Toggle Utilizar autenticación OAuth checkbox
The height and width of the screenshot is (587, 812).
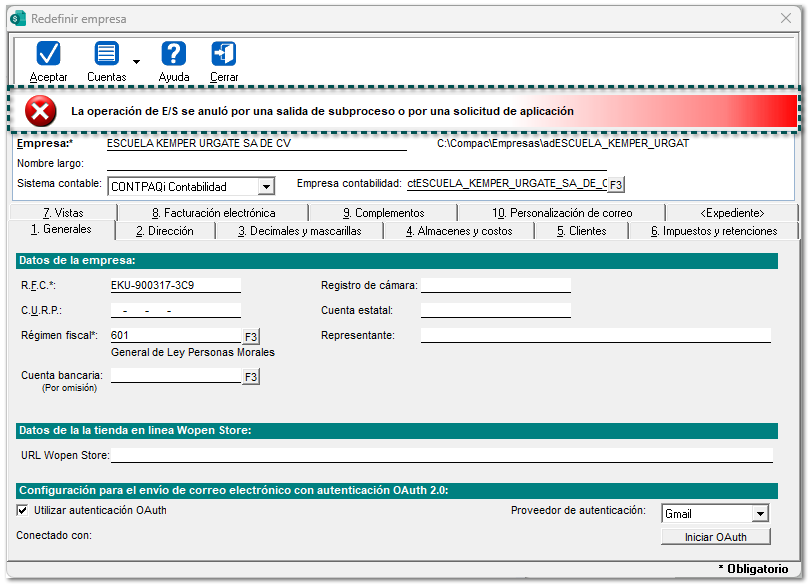[22, 510]
